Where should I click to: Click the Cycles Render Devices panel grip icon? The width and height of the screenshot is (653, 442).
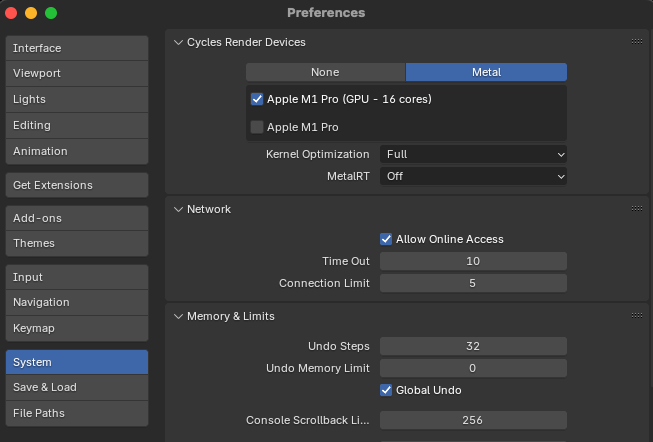coord(637,42)
